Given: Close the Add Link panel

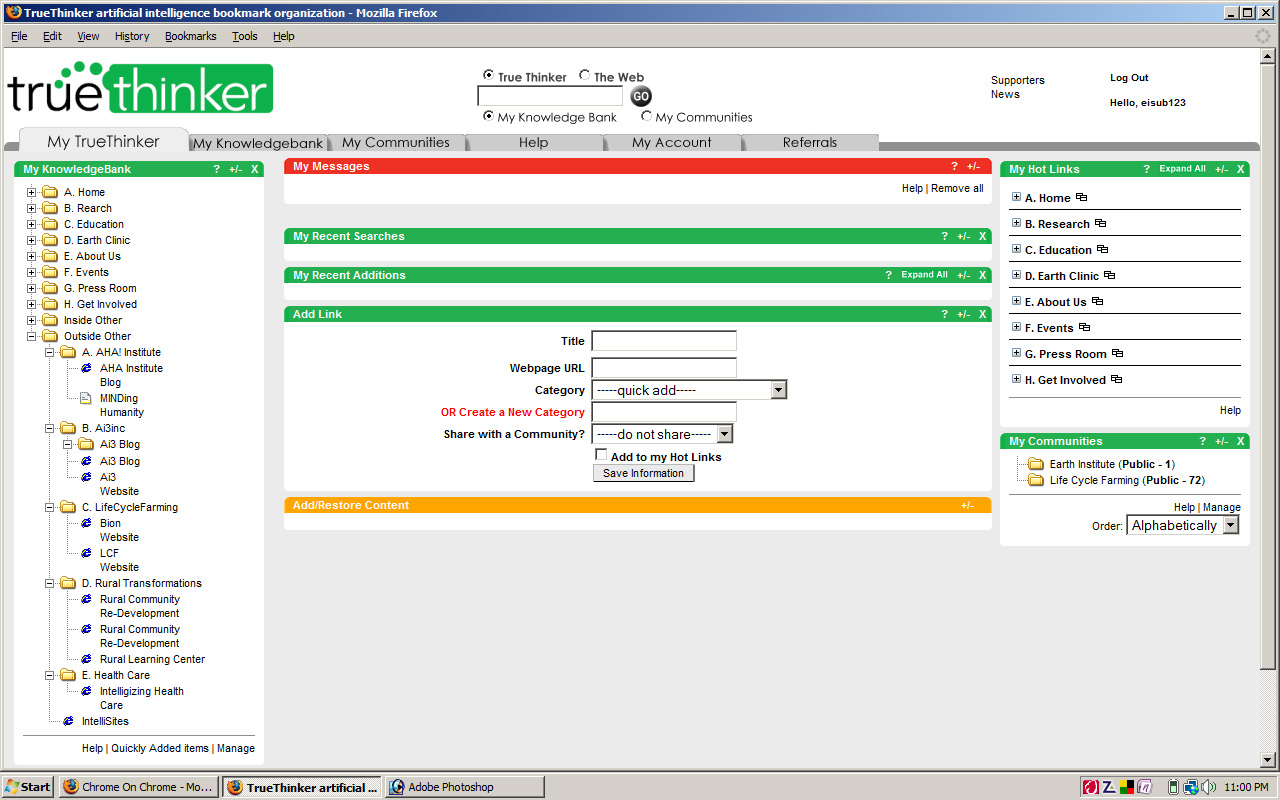Looking at the screenshot, I should pos(983,314).
